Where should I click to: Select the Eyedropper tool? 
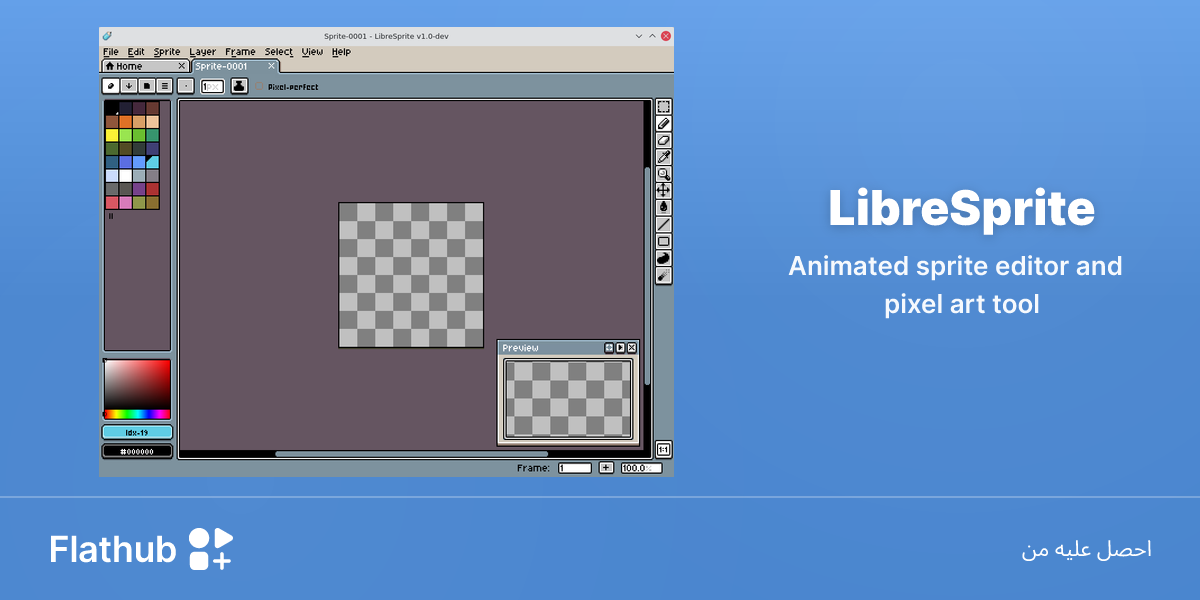click(x=663, y=157)
